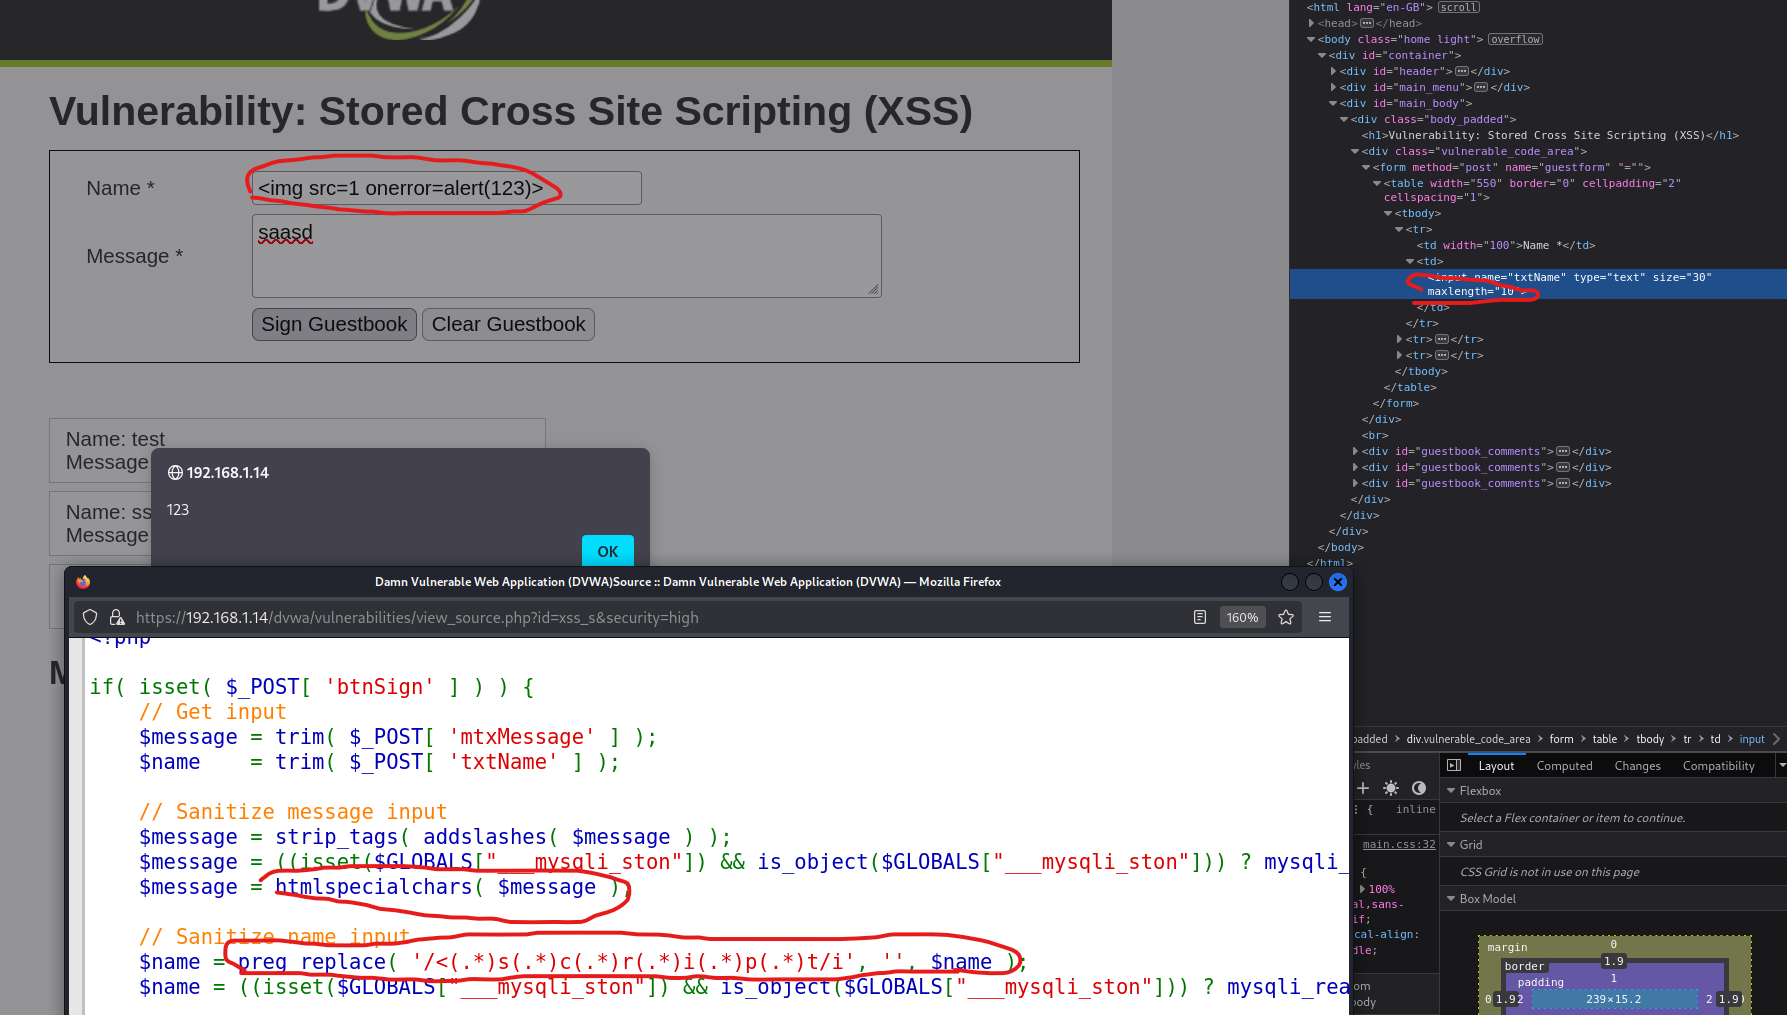The width and height of the screenshot is (1787, 1015).
Task: Expand the head element node
Action: click(1311, 23)
